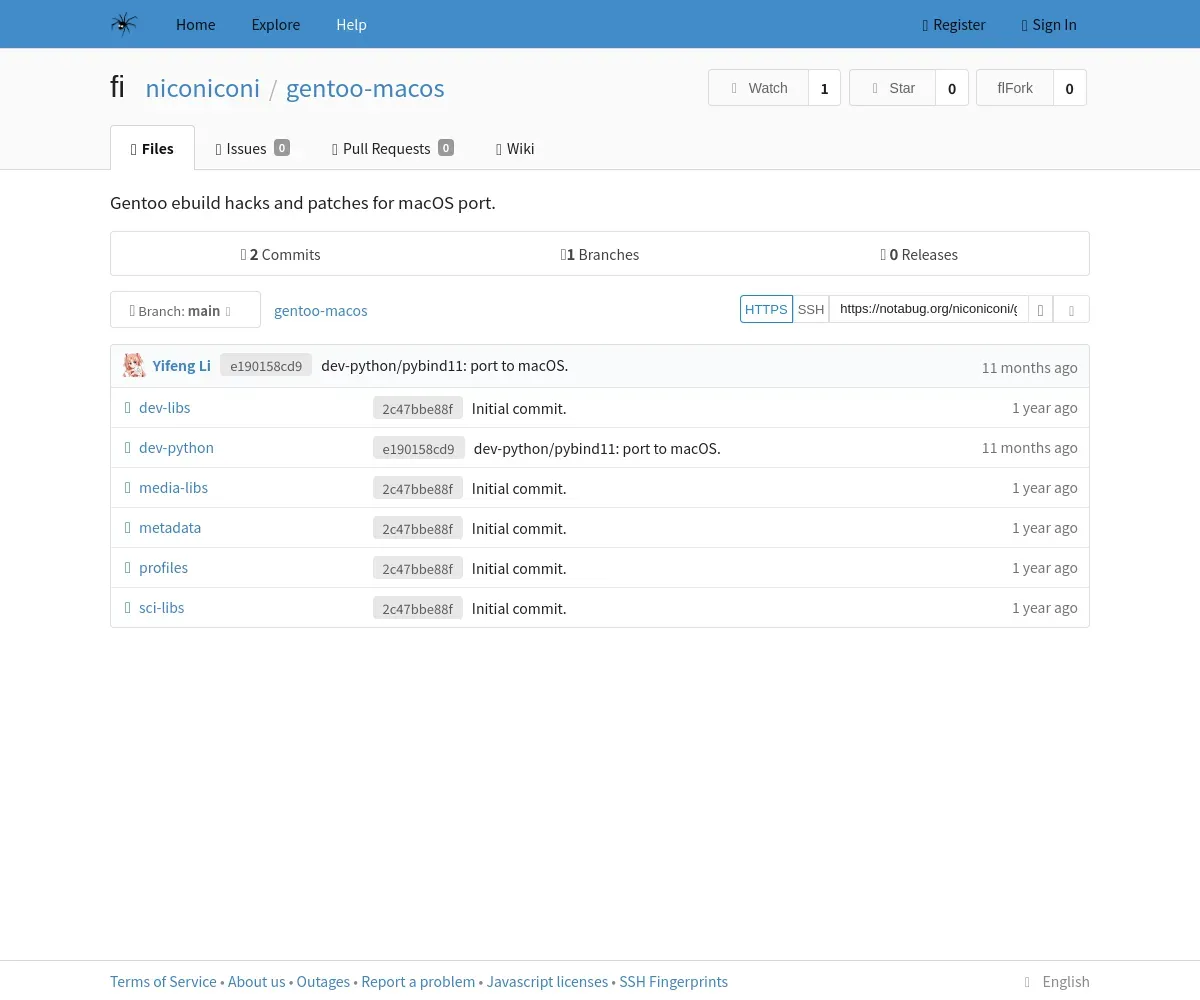Viewport: 1200px width, 1000px height.
Task: Click the Sign In icon
Action: click(x=1025, y=25)
